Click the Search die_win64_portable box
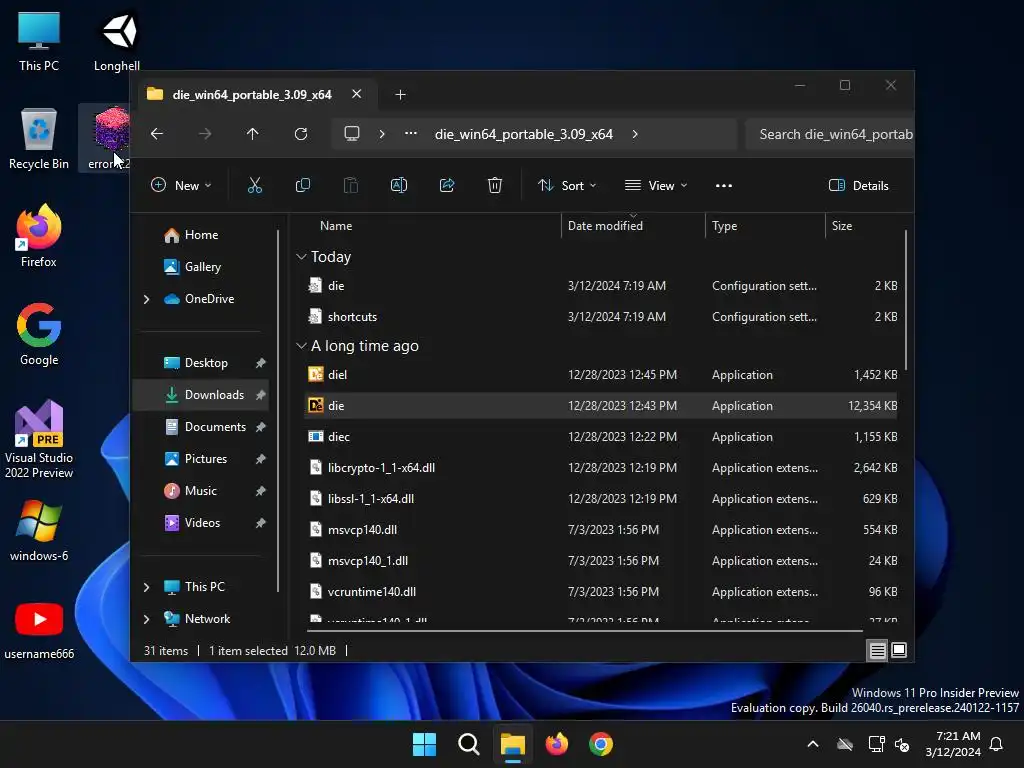Image resolution: width=1024 pixels, height=768 pixels. tap(829, 134)
